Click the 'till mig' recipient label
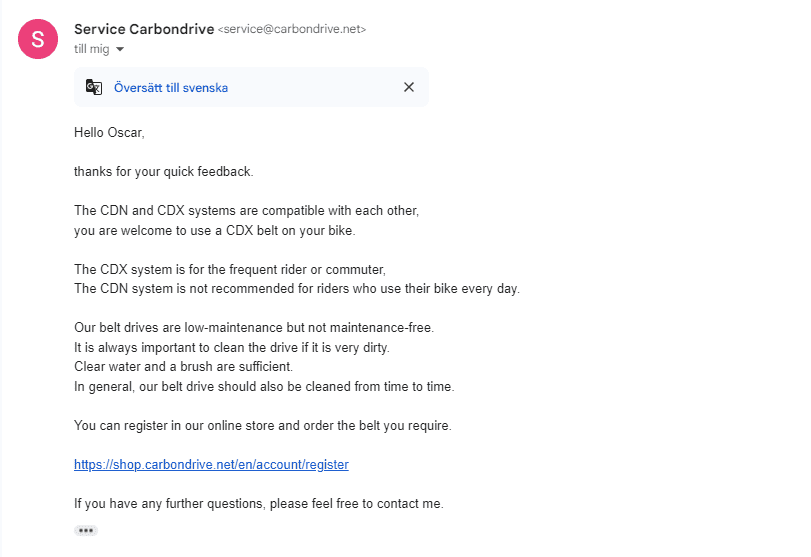 pos(92,49)
